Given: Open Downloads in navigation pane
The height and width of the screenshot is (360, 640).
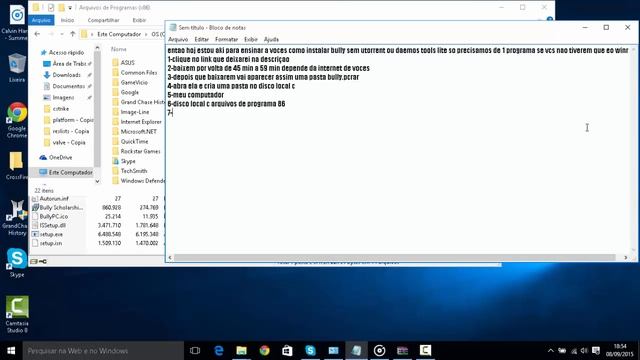Looking at the screenshot, I should pyautogui.click(x=66, y=75).
